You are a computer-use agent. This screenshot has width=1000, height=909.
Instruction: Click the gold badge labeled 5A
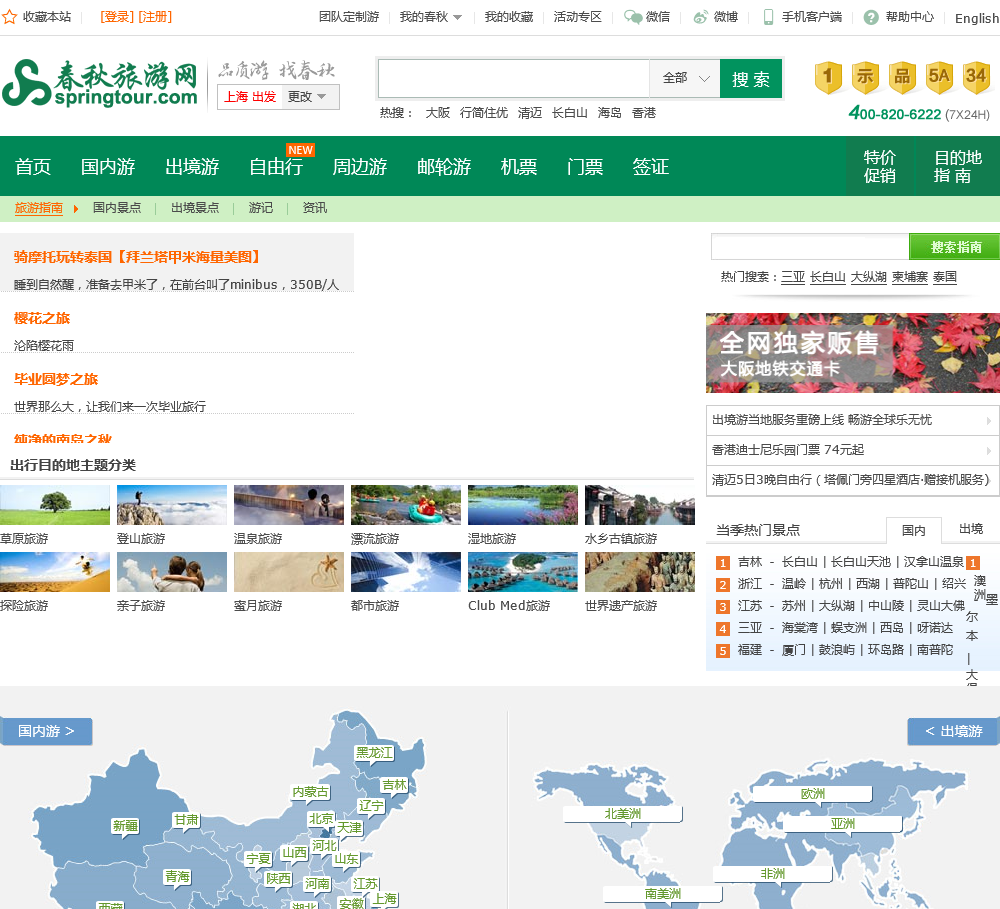(939, 78)
